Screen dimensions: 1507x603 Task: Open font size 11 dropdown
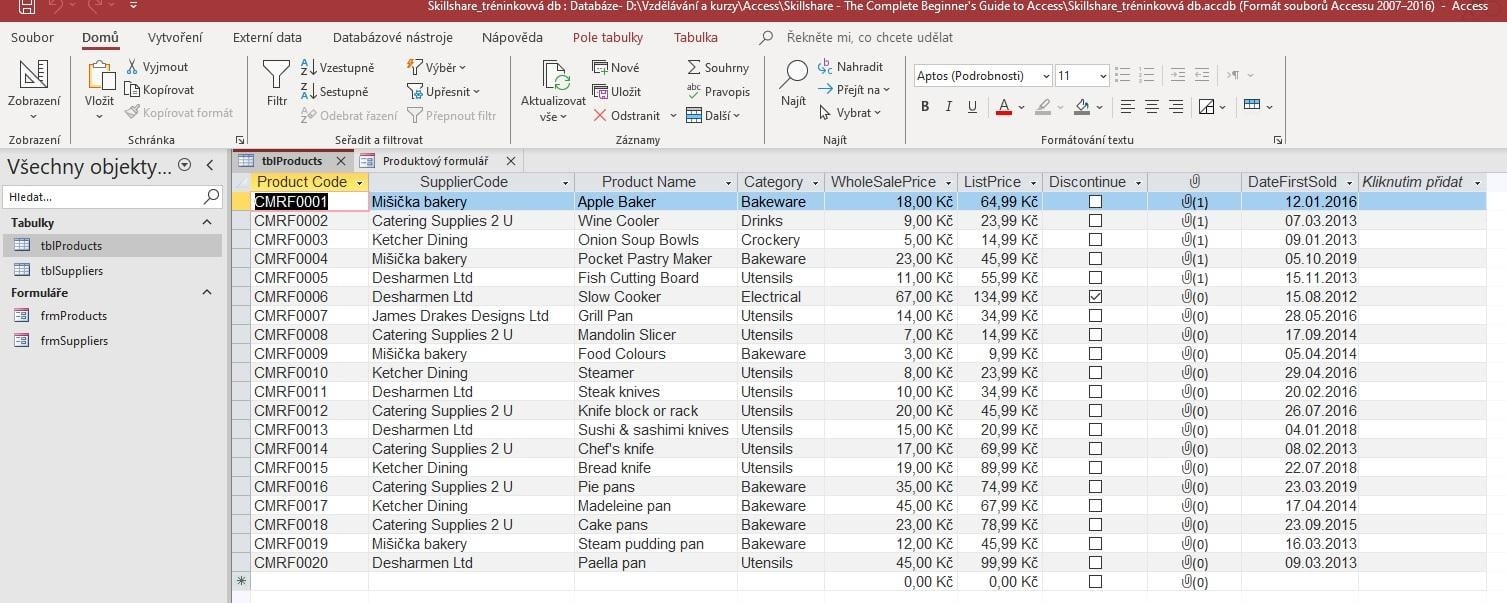[1103, 76]
